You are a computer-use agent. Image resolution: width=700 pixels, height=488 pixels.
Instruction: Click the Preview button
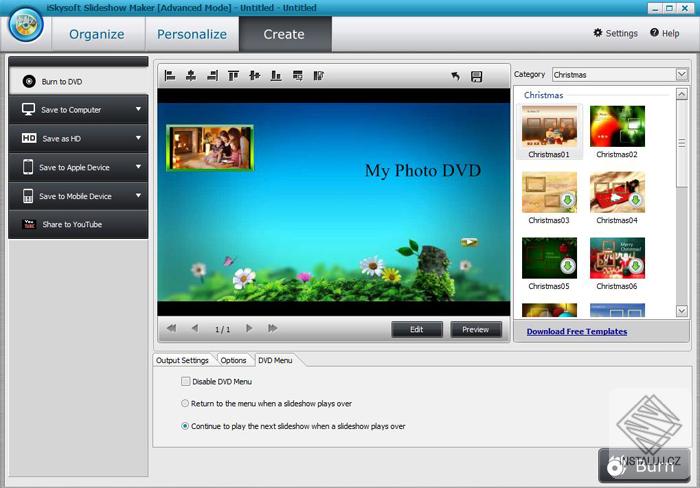tap(475, 330)
